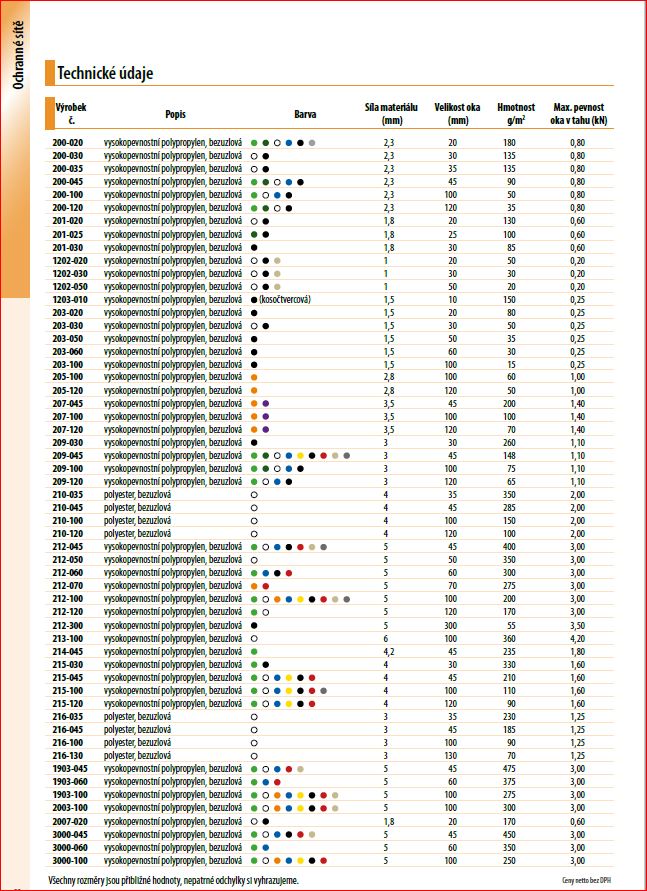Select product number 209-045
The image size is (647, 891).
[x=68, y=456]
